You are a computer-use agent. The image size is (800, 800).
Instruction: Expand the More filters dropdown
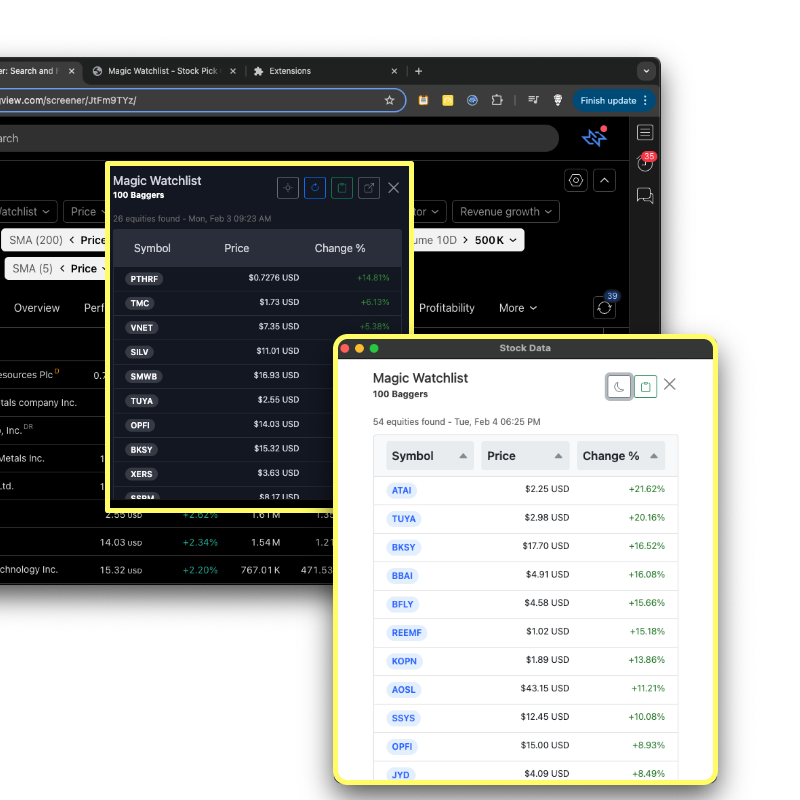[517, 308]
